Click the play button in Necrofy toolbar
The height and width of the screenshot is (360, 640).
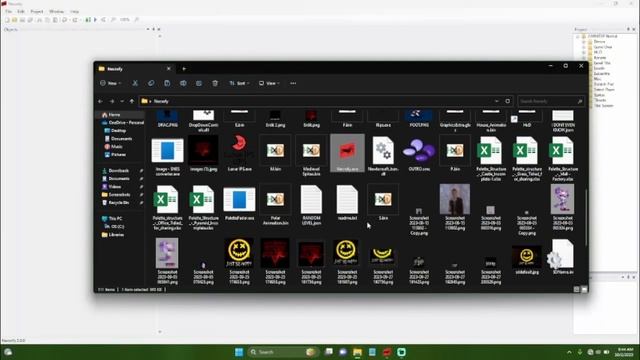click(96, 20)
